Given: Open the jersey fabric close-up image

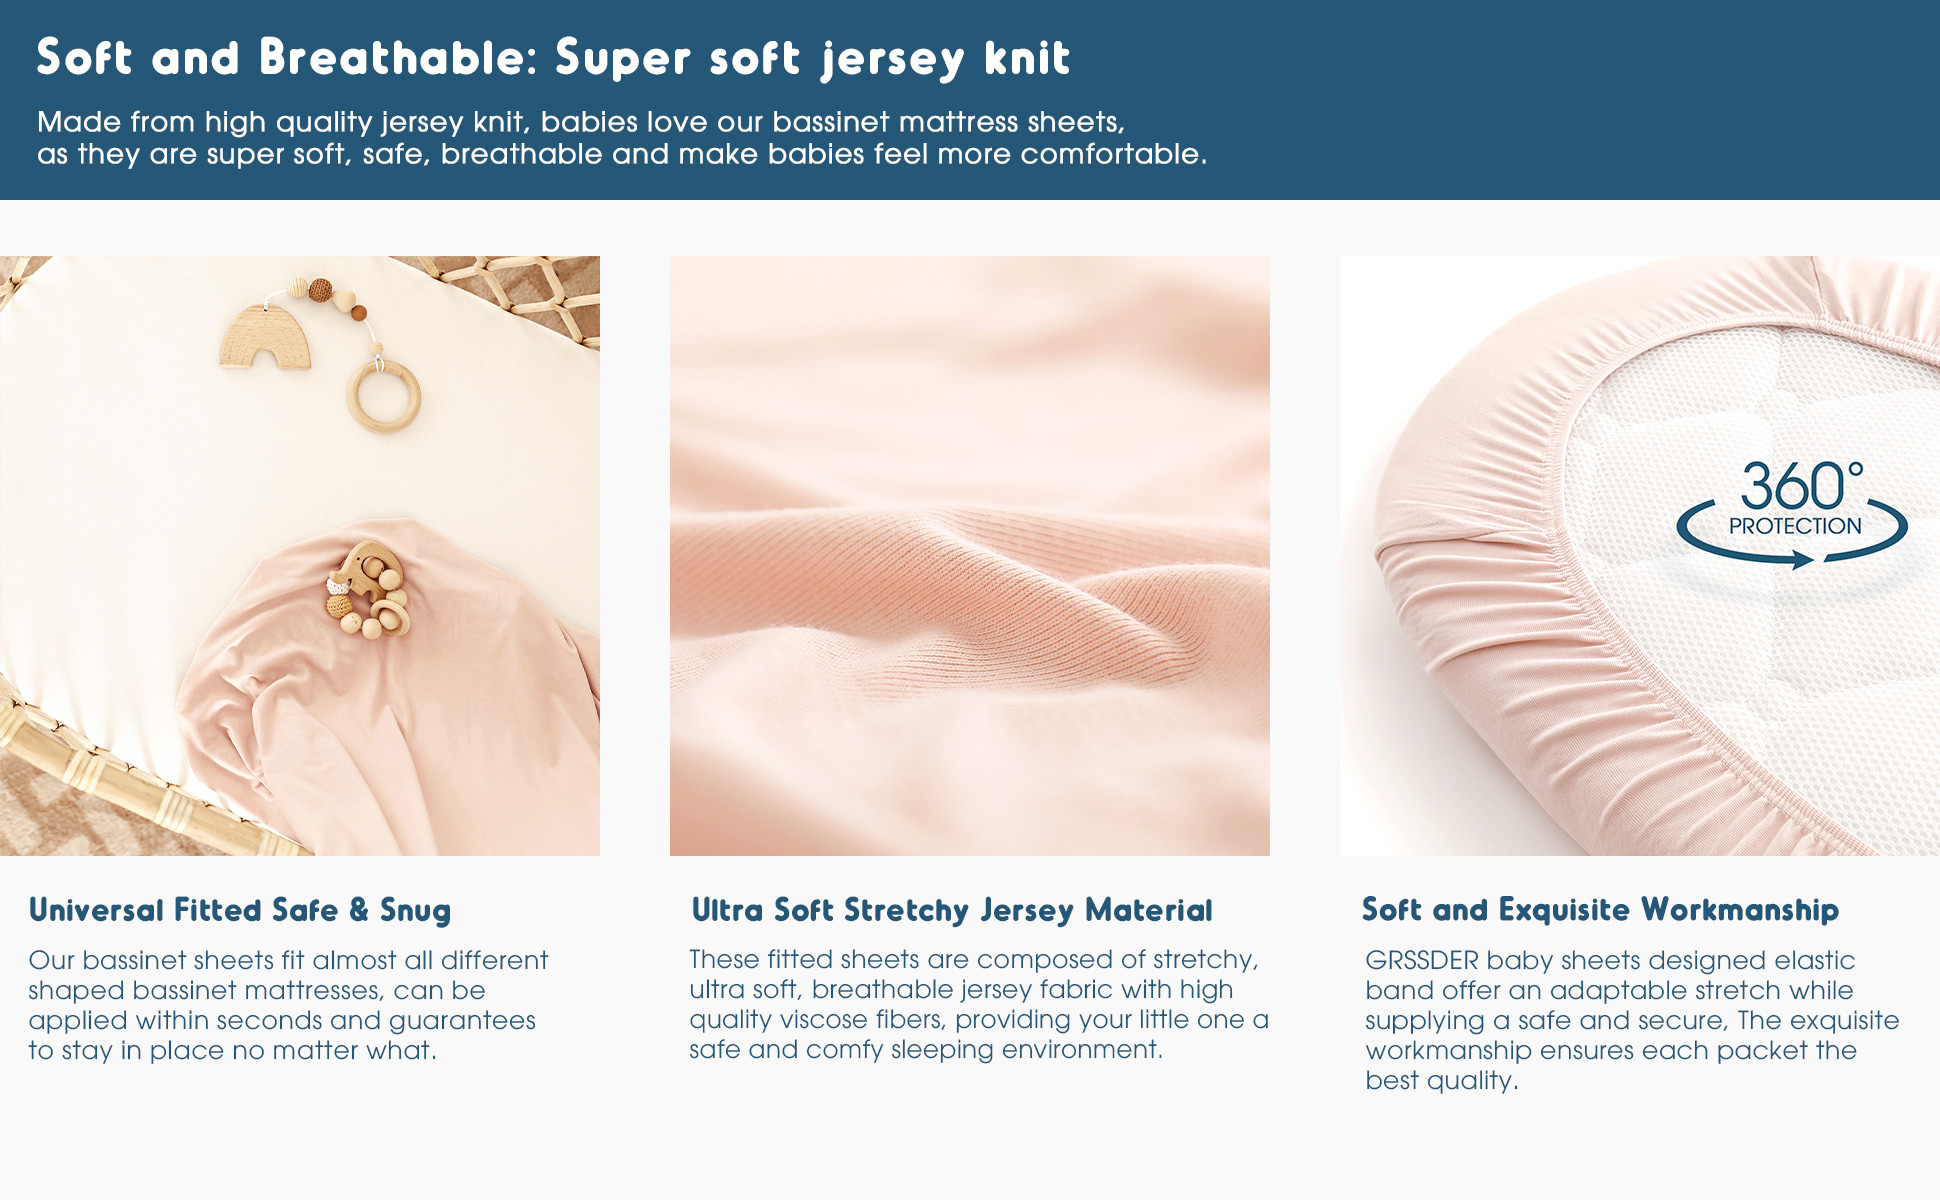Looking at the screenshot, I should (x=969, y=555).
